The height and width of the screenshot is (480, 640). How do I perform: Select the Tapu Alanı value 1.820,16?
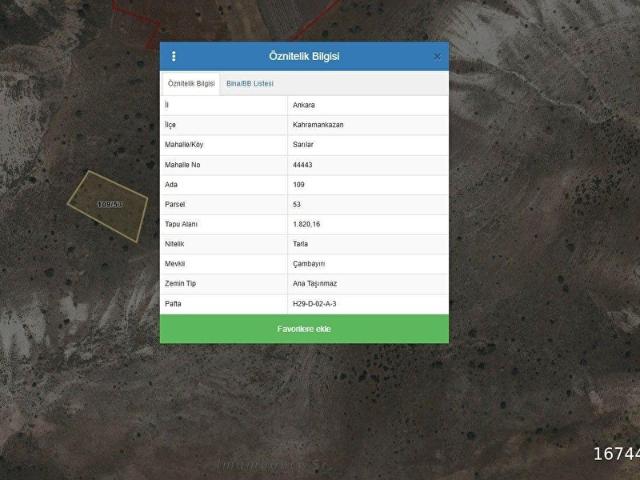[x=307, y=224]
